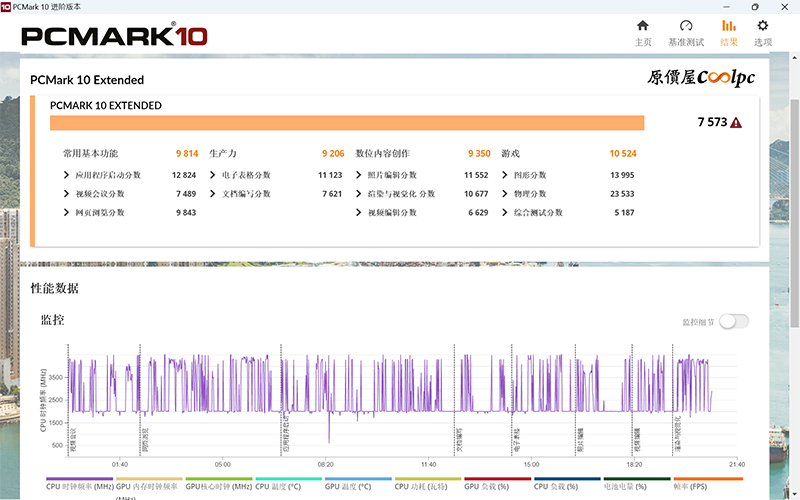Viewport: 800px width, 500px height.
Task: Click the PCMark 10 Extended heading
Action: 87,80
